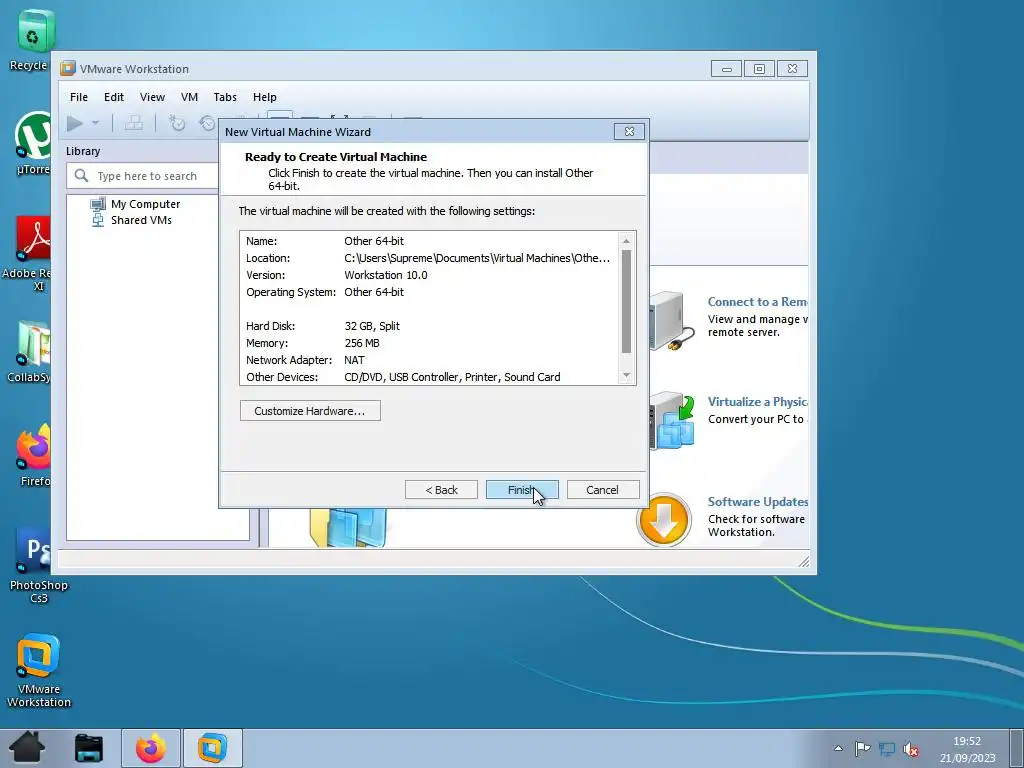Open the File menu

tap(79, 97)
